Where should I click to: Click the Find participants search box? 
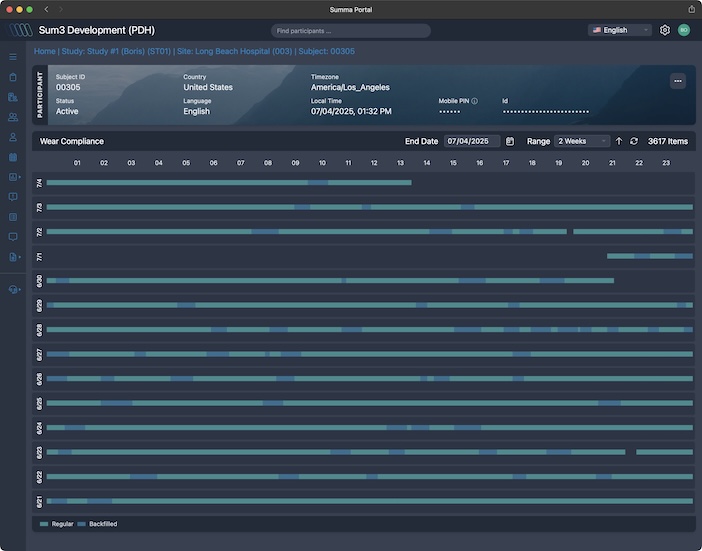pos(350,31)
